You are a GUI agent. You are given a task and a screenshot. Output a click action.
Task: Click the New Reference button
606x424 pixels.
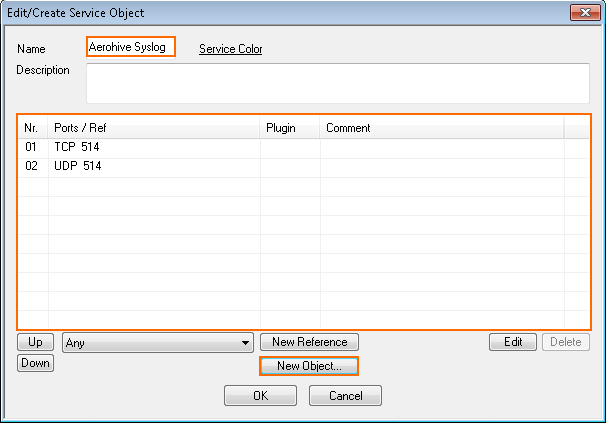pos(309,342)
